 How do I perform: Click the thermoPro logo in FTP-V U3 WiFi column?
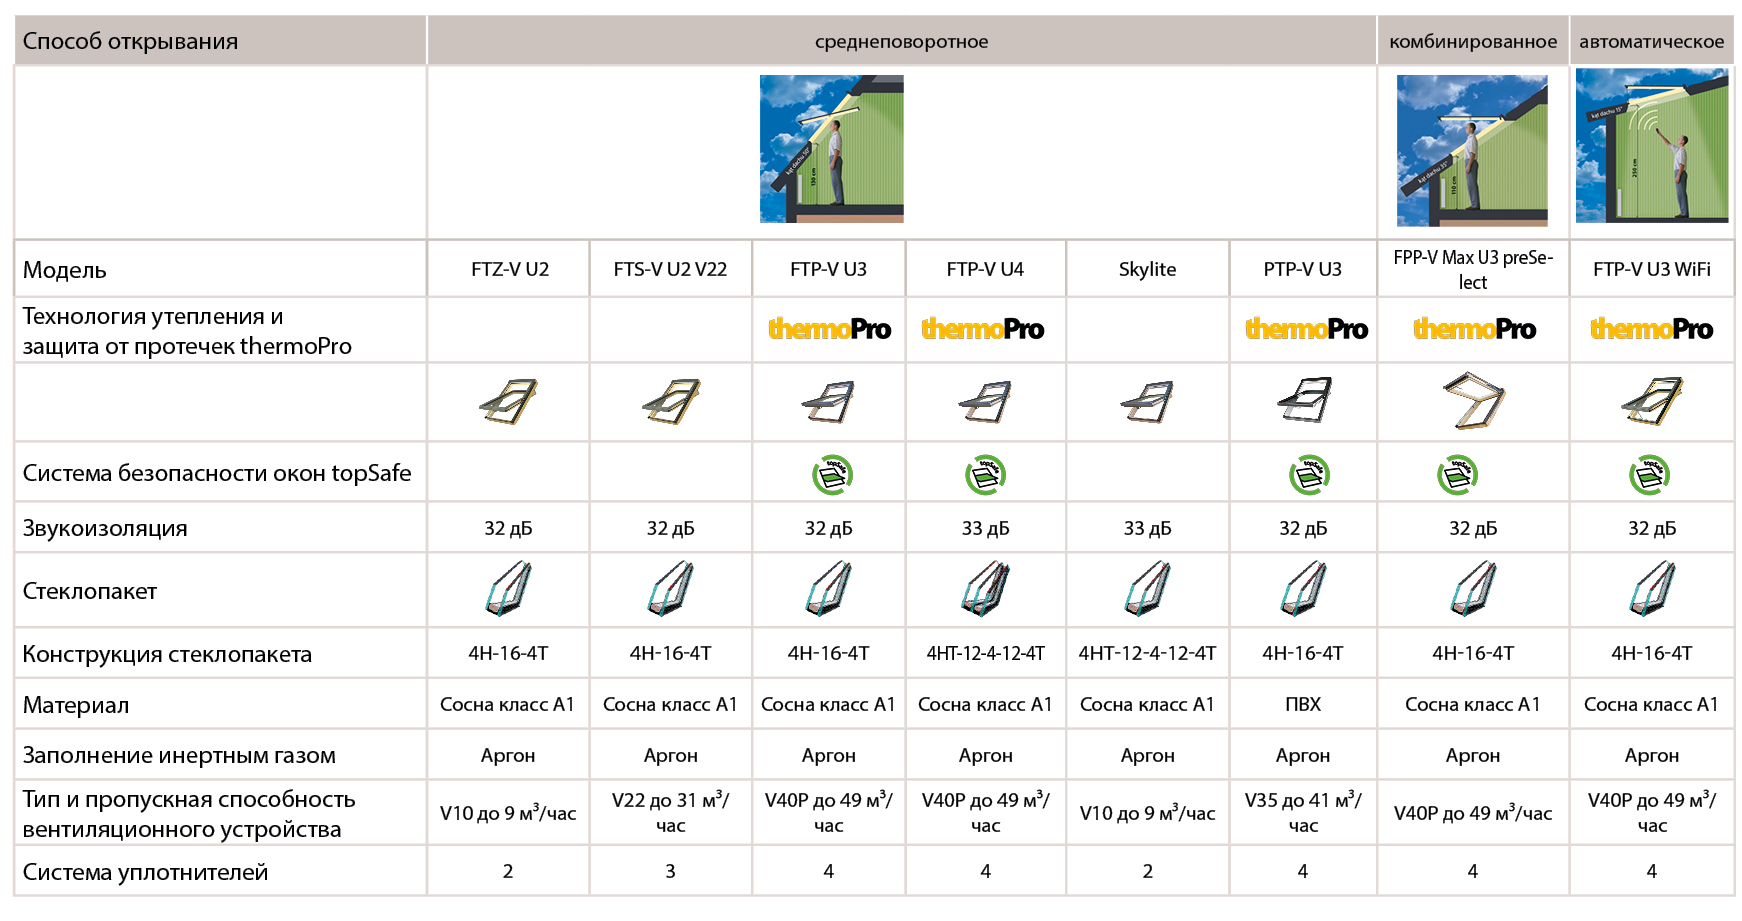[1651, 329]
